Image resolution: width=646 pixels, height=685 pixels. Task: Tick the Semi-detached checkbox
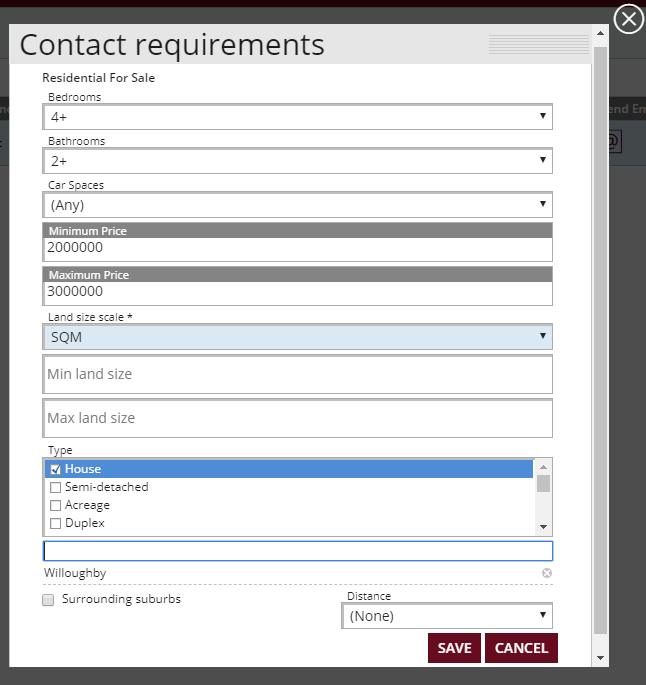[x=56, y=487]
